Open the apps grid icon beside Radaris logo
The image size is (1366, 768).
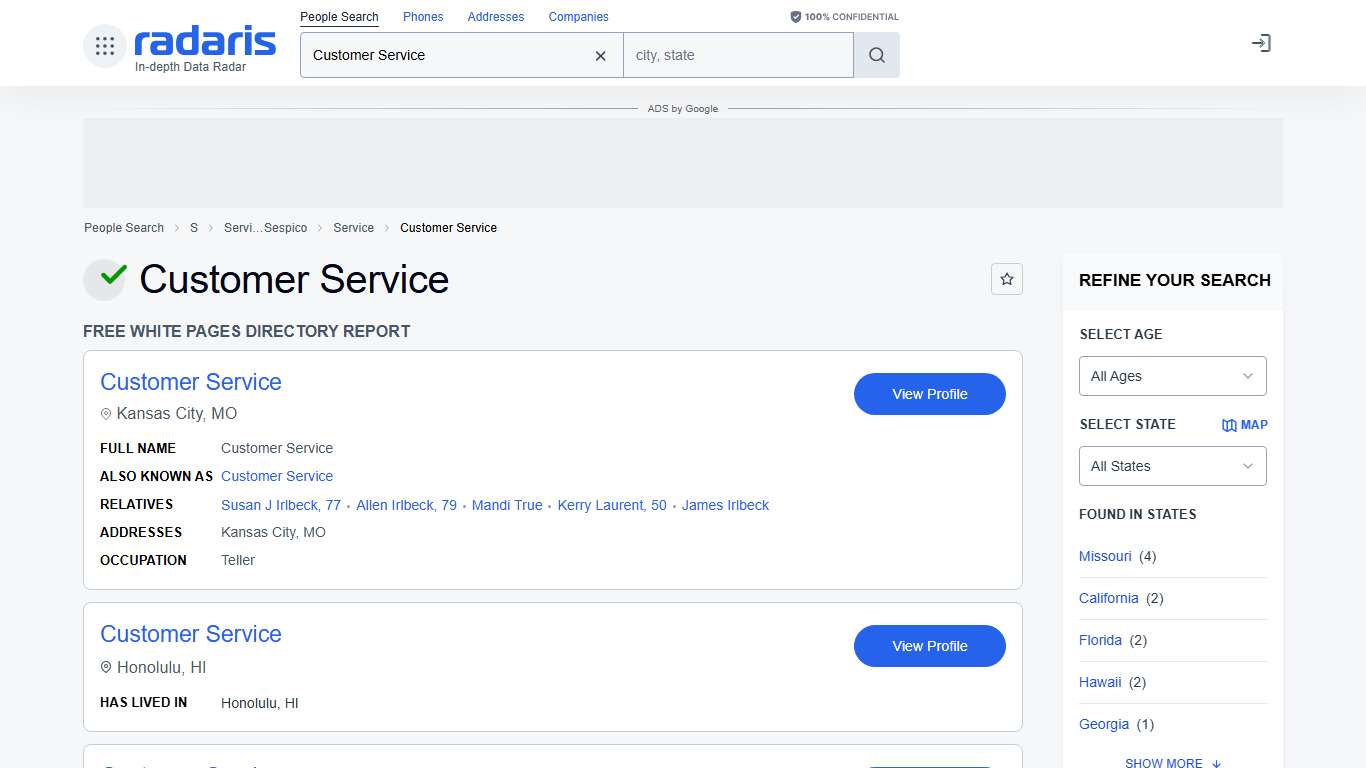point(104,44)
